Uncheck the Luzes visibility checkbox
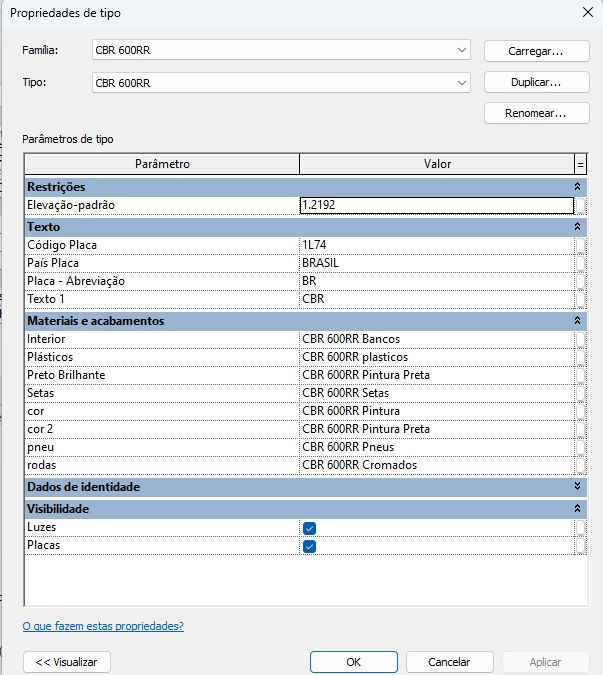 (309, 528)
